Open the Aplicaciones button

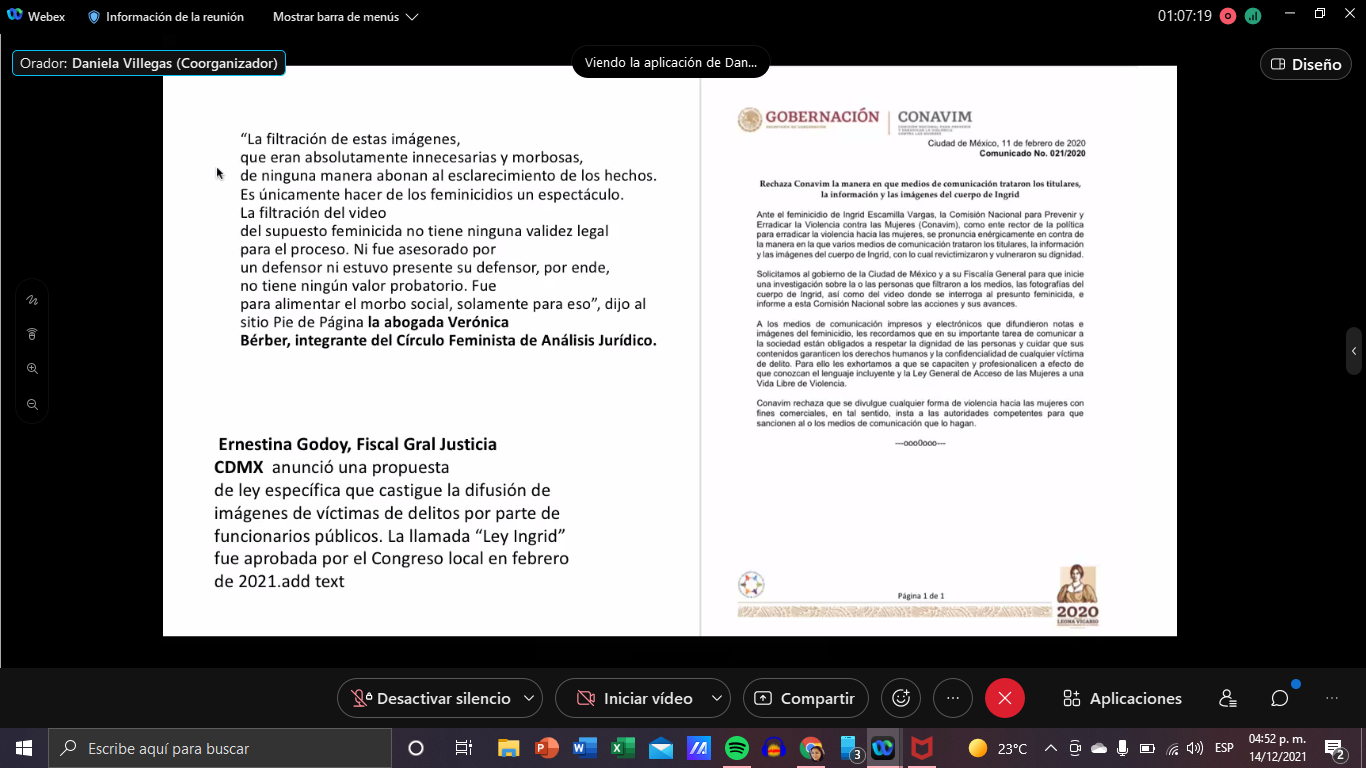coord(1122,698)
